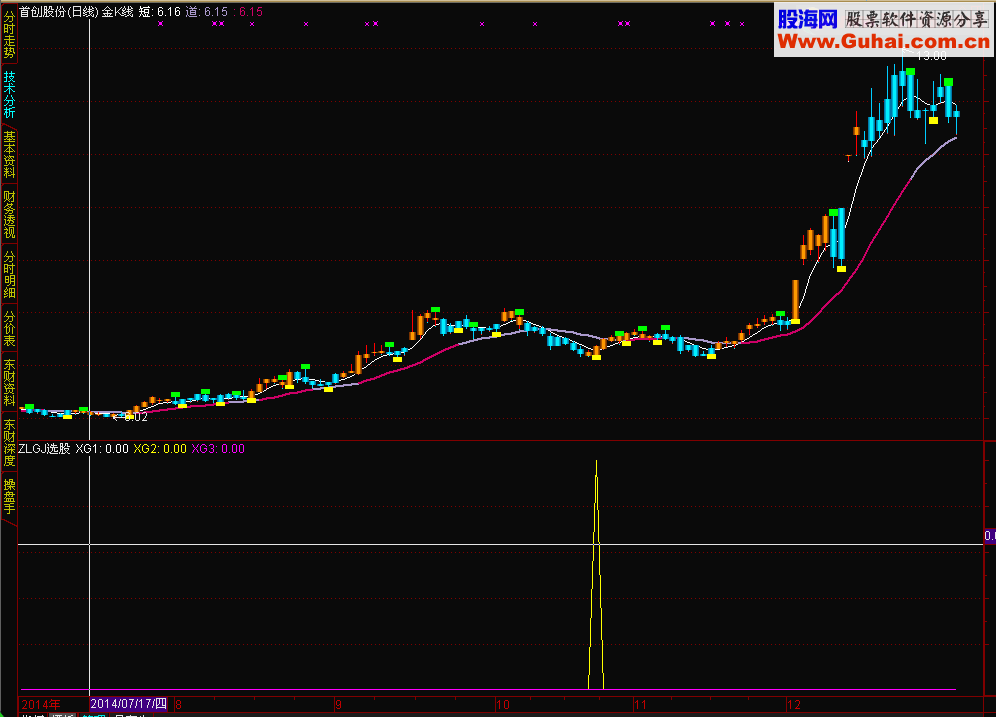Click the yellow XG2 spike peak in sub-chart
Screen dimensions: 996x717
coord(596,462)
